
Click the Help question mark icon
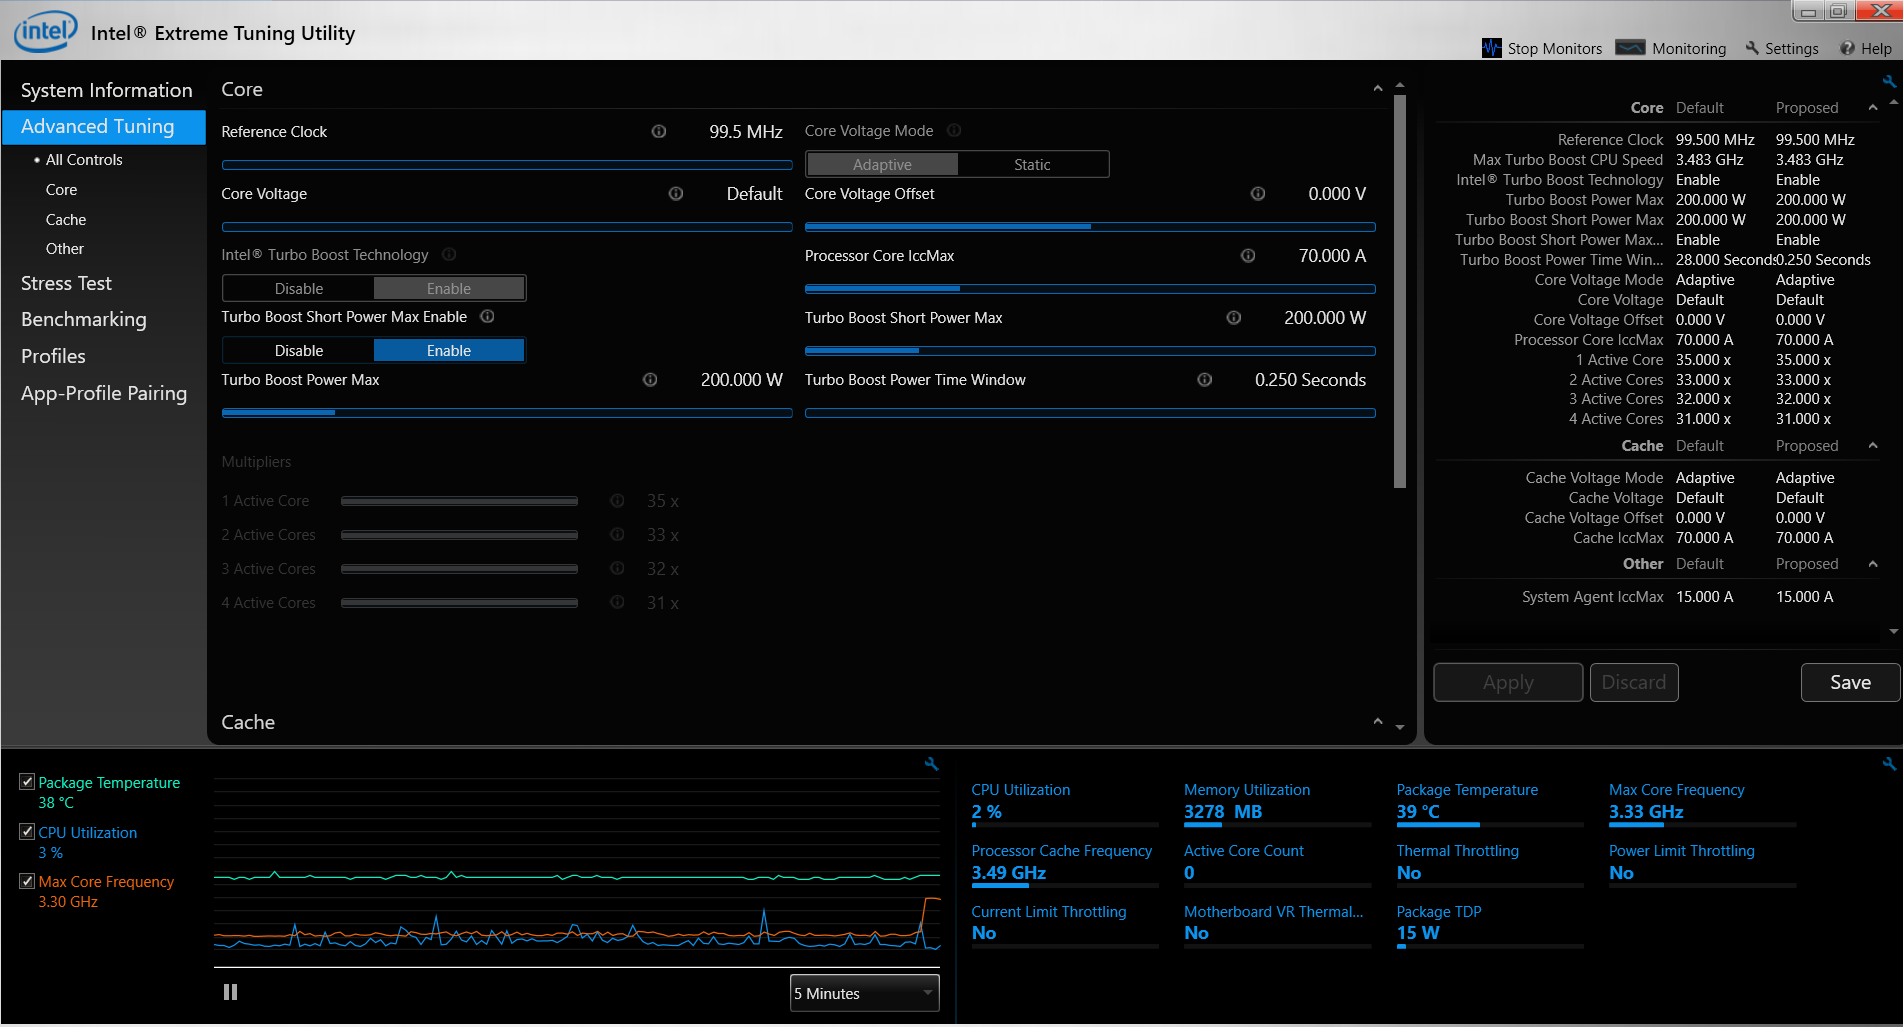coord(1847,48)
